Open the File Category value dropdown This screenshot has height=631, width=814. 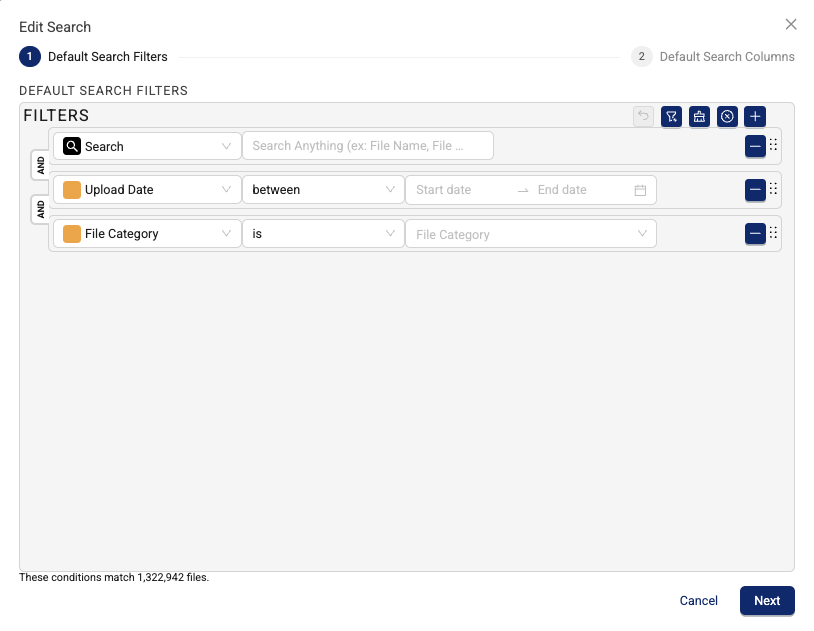click(530, 233)
